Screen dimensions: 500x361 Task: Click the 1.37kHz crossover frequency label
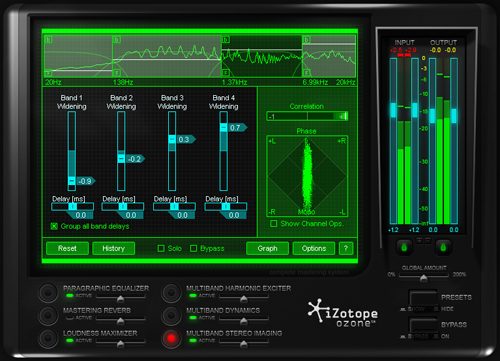pos(234,82)
